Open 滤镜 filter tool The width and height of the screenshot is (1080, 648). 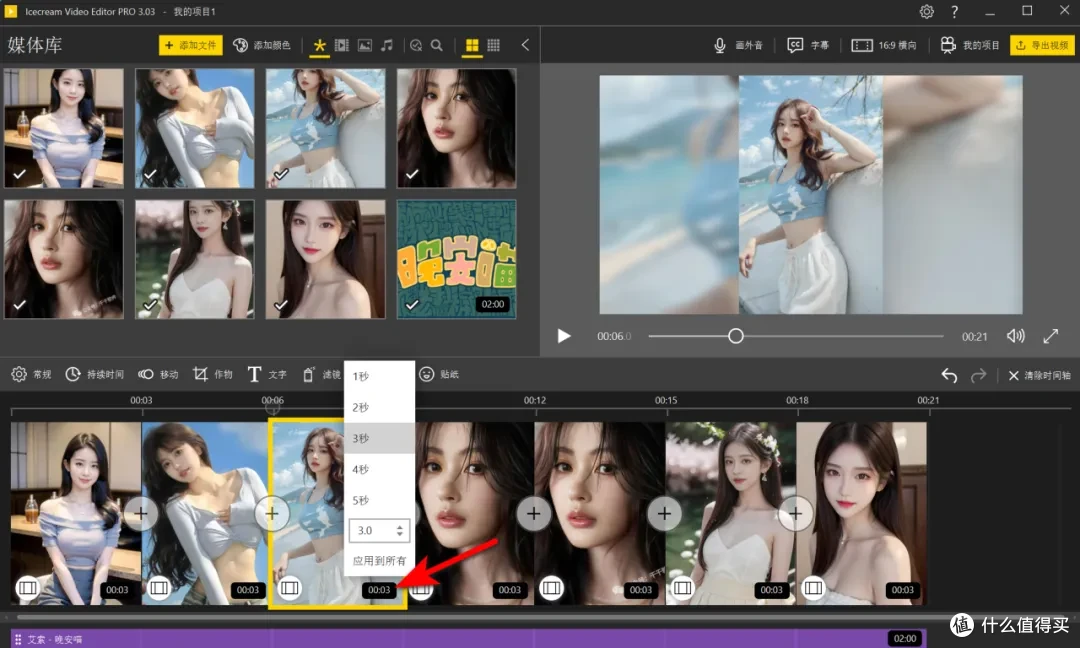(x=322, y=374)
